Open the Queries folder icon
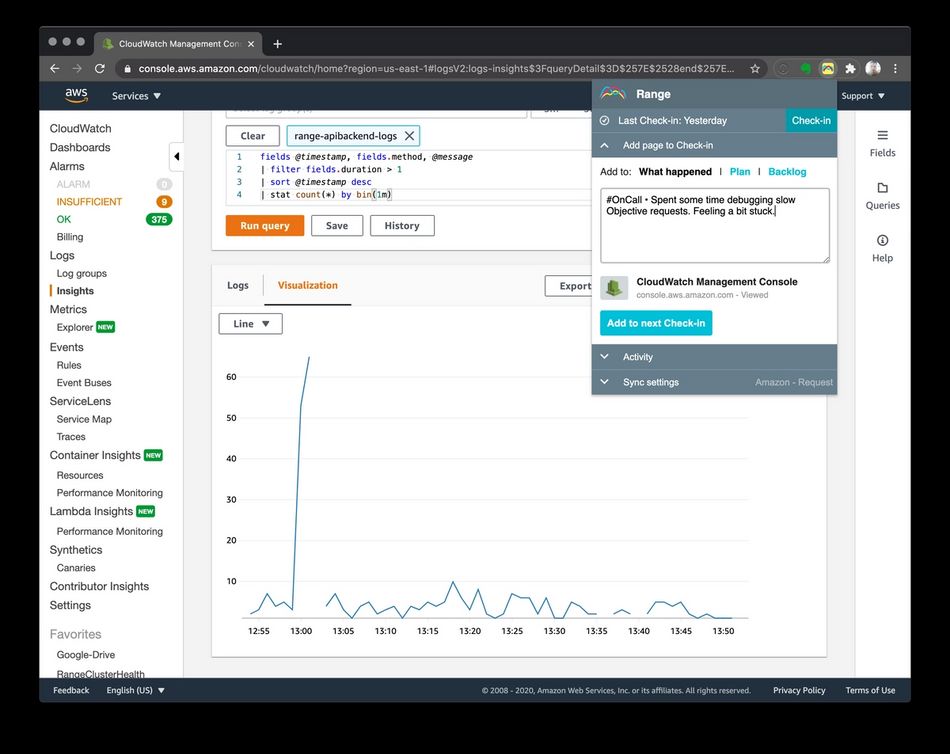The image size is (950, 754). [882, 188]
